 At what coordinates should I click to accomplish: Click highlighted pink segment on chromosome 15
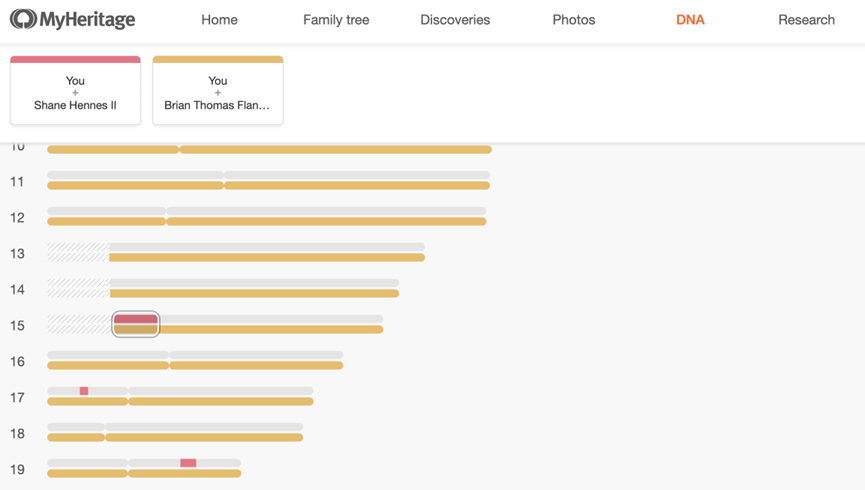click(x=136, y=319)
